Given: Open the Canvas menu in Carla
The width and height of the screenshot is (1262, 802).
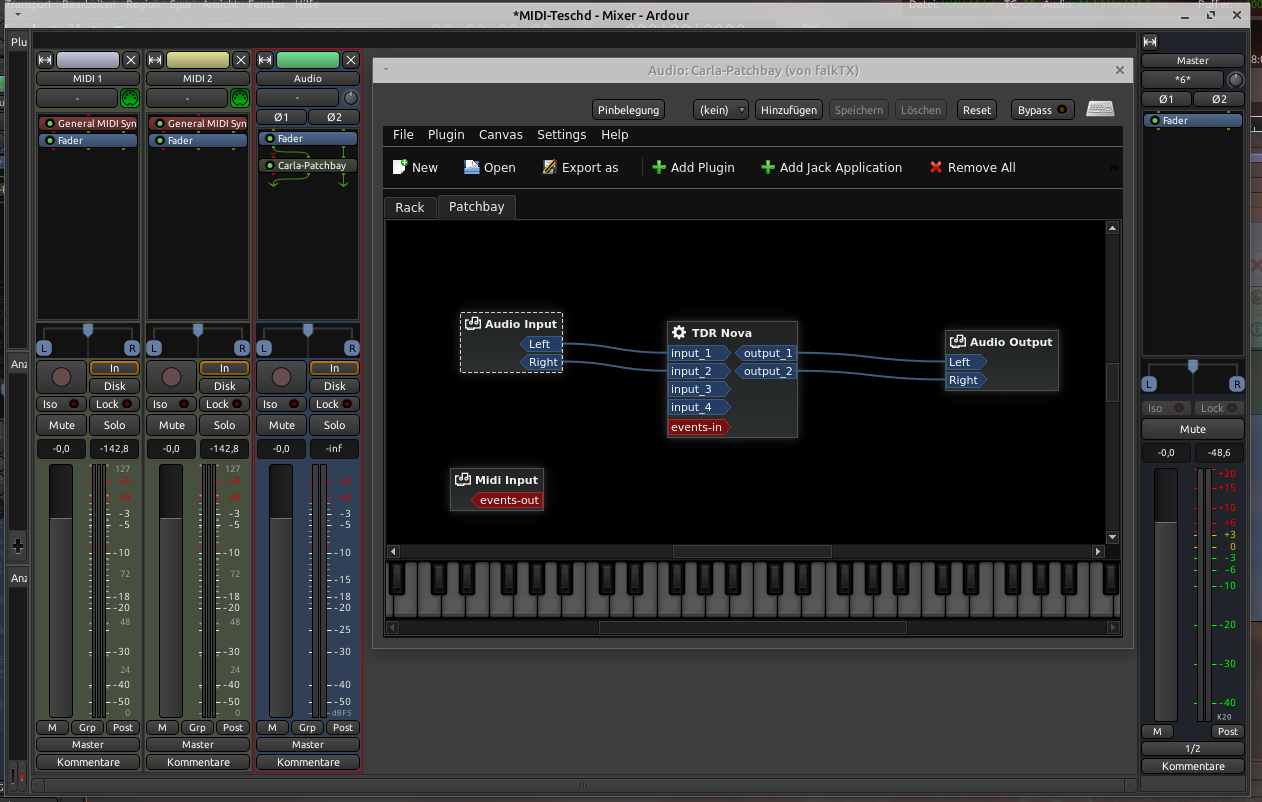Looking at the screenshot, I should point(501,135).
